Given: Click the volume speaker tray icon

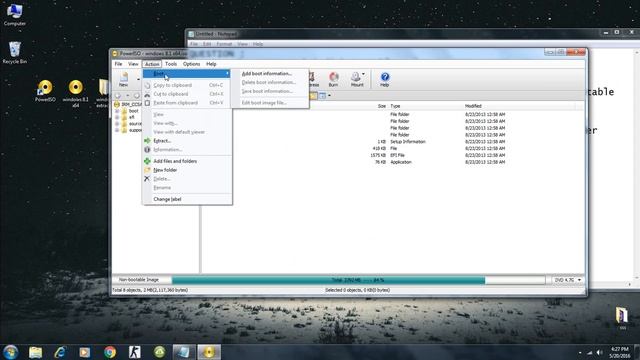Looking at the screenshot, I should 599,352.
